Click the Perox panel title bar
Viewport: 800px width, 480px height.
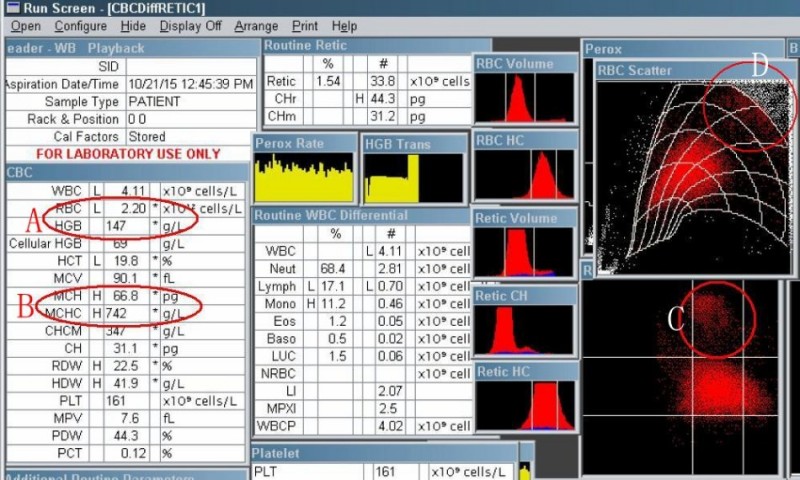pos(683,49)
